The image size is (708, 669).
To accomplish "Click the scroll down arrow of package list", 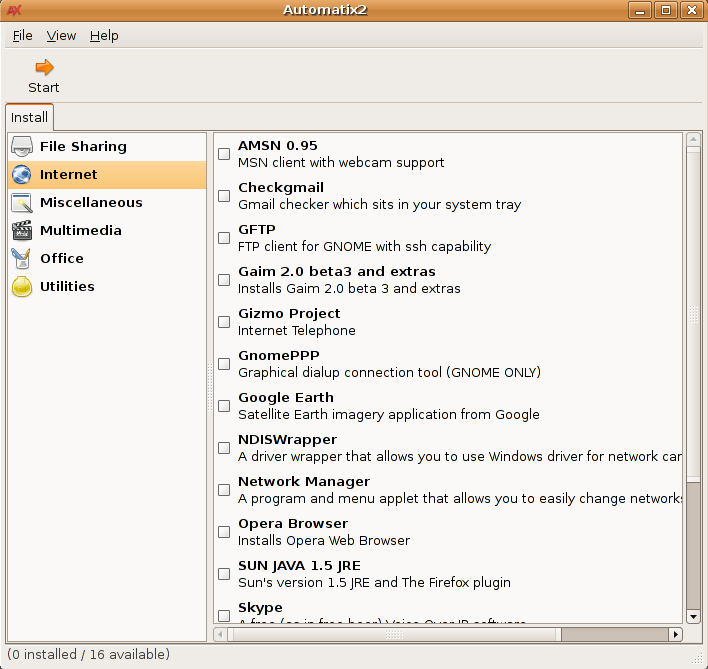I will (x=693, y=616).
